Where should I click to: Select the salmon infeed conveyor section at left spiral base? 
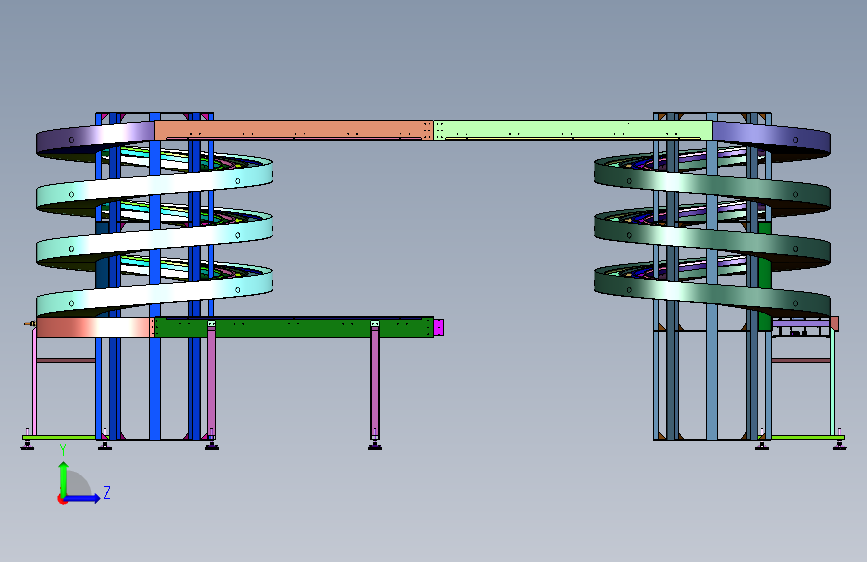click(94, 327)
